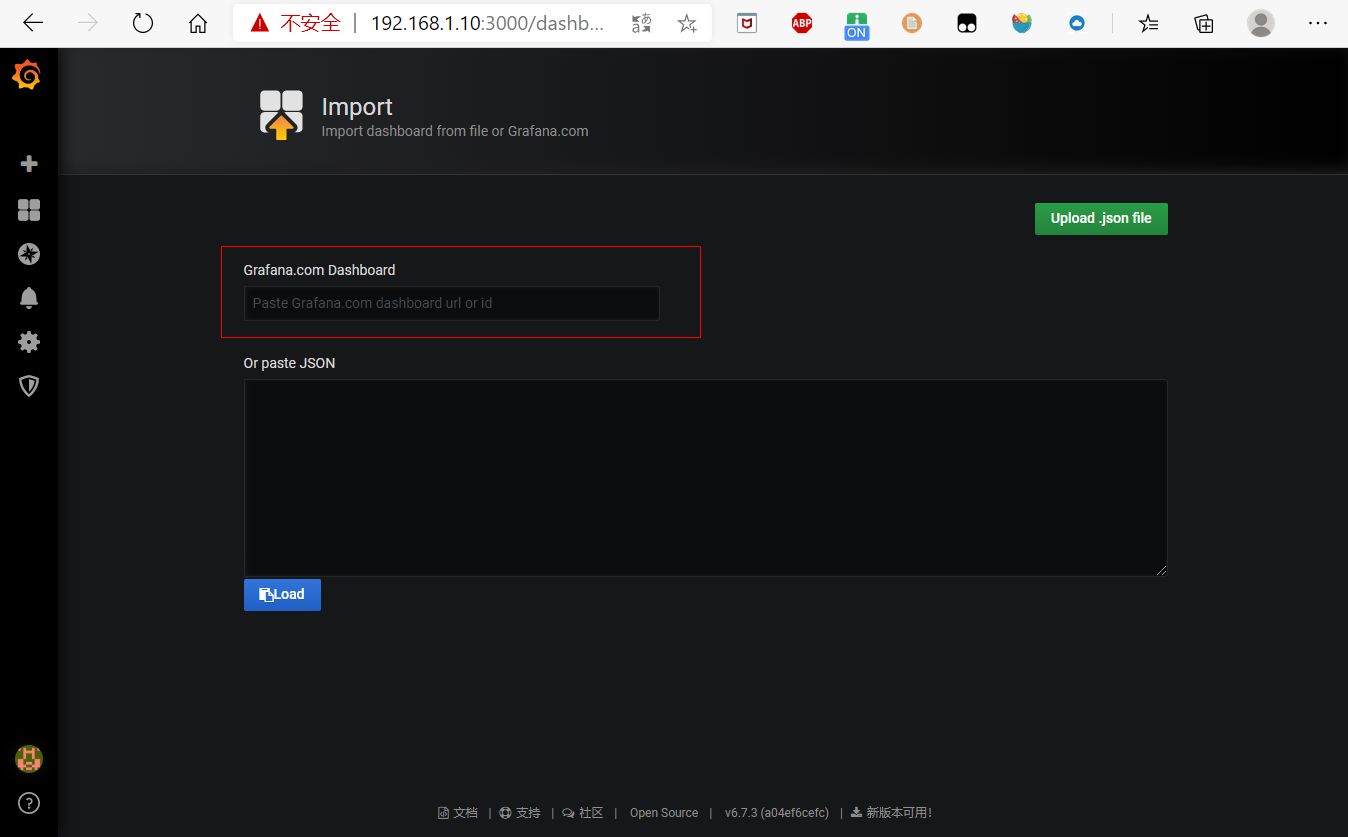
Task: Click the Import dashboard from file subtitle
Action: tap(455, 131)
